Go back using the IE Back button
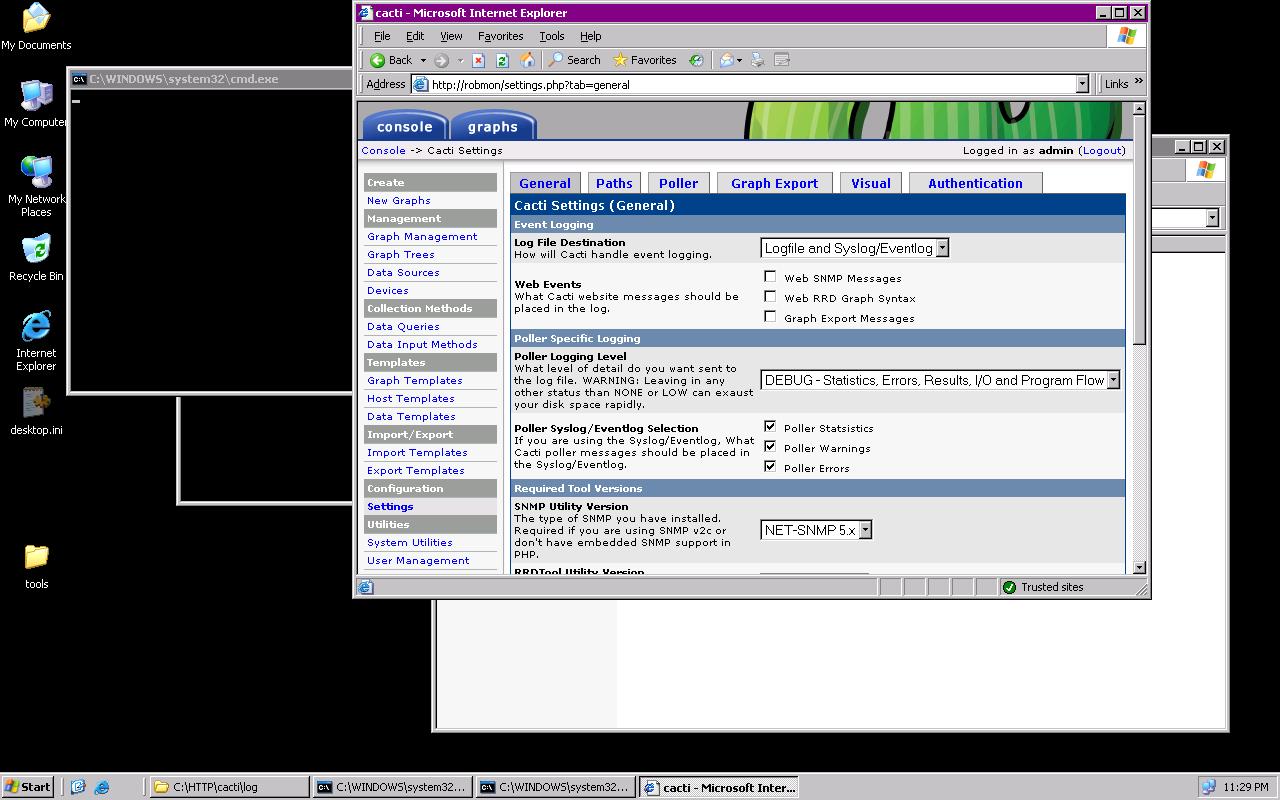 (392, 60)
